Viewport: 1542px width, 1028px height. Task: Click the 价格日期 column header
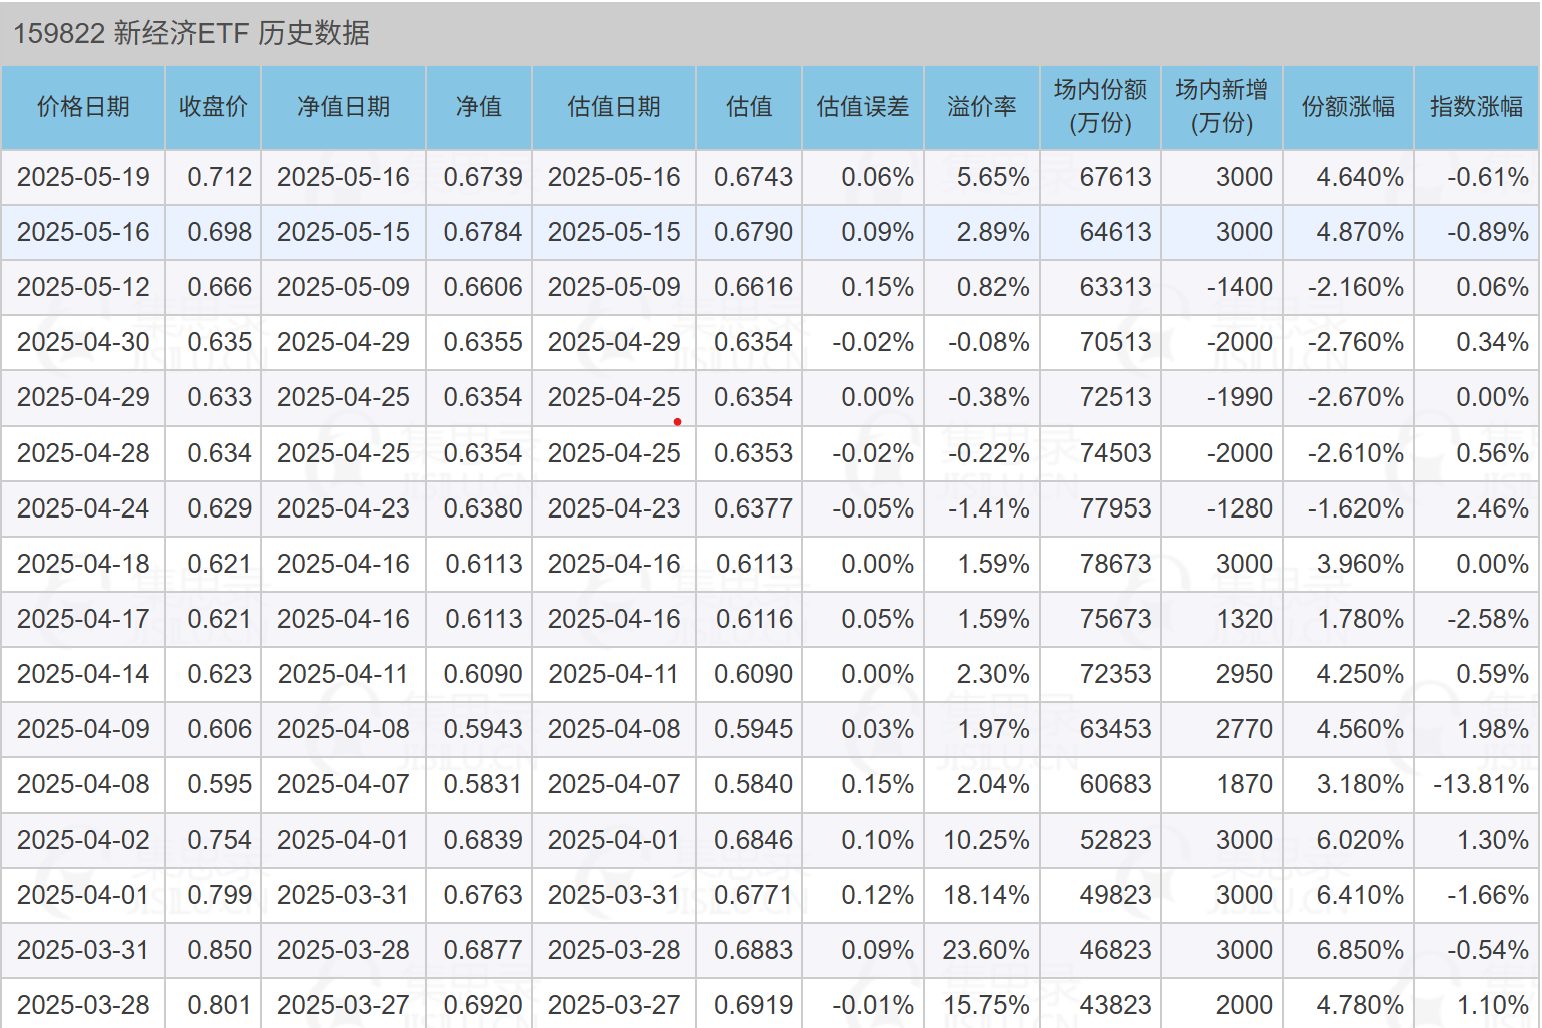pos(83,107)
